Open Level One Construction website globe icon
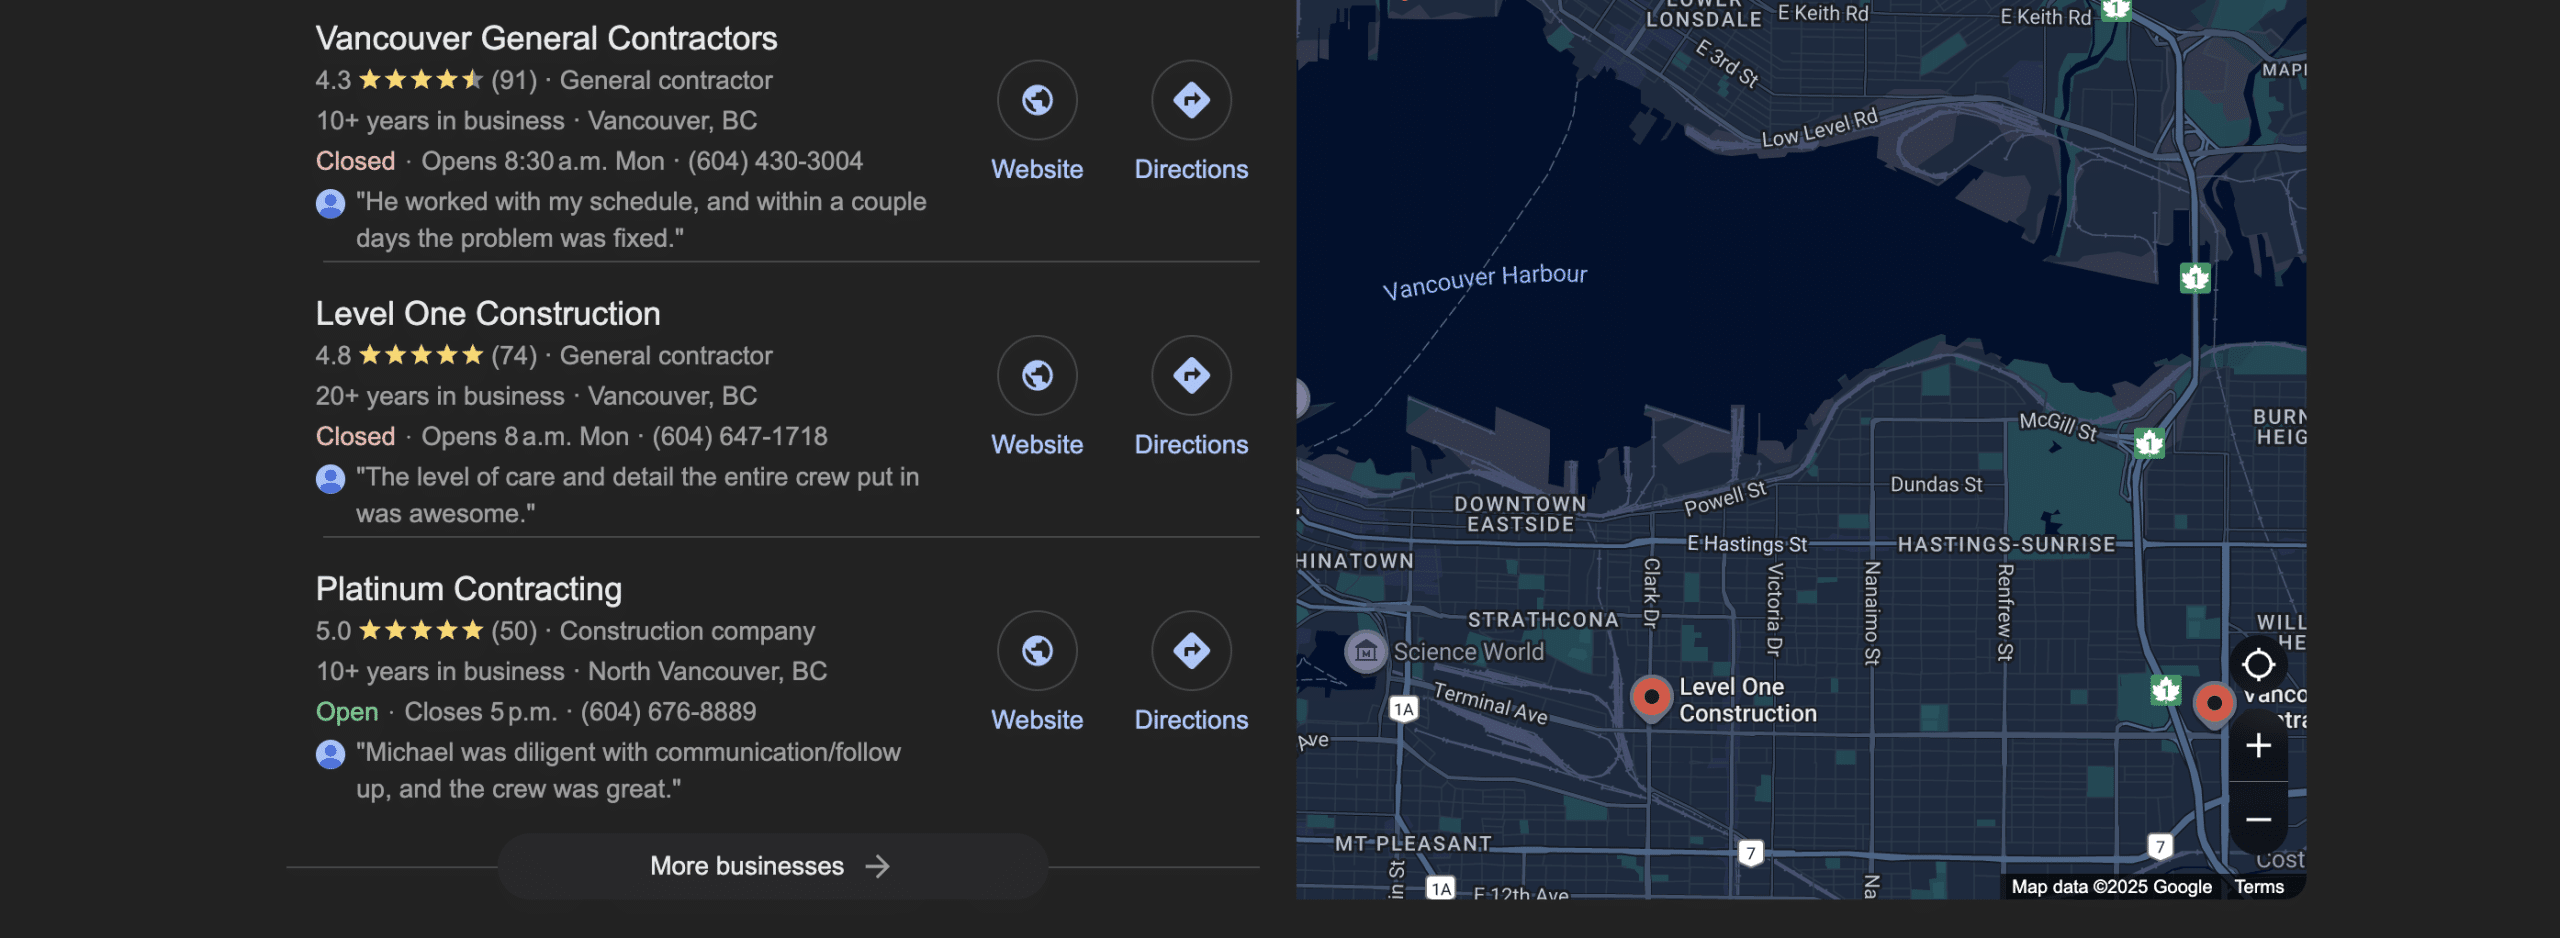The width and height of the screenshot is (2560, 938). pyautogui.click(x=1037, y=375)
